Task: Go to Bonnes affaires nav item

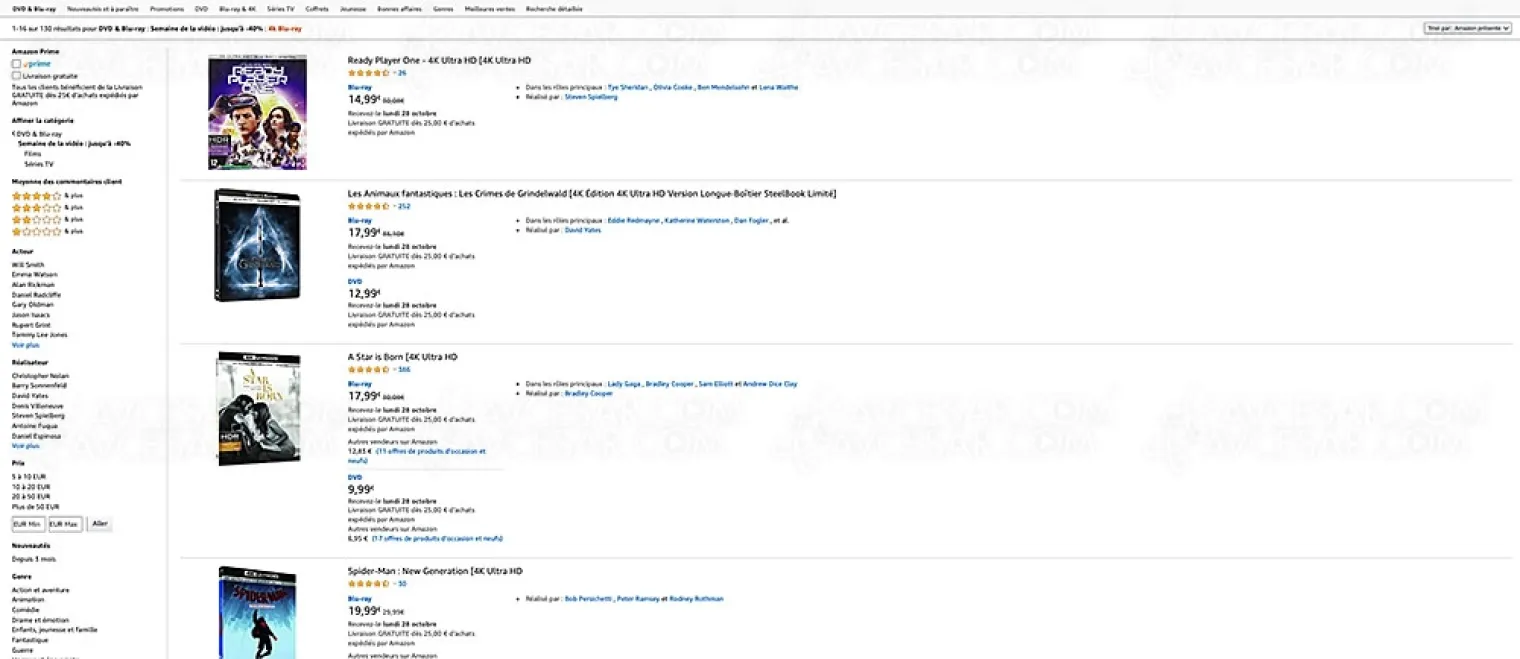Action: (400, 8)
